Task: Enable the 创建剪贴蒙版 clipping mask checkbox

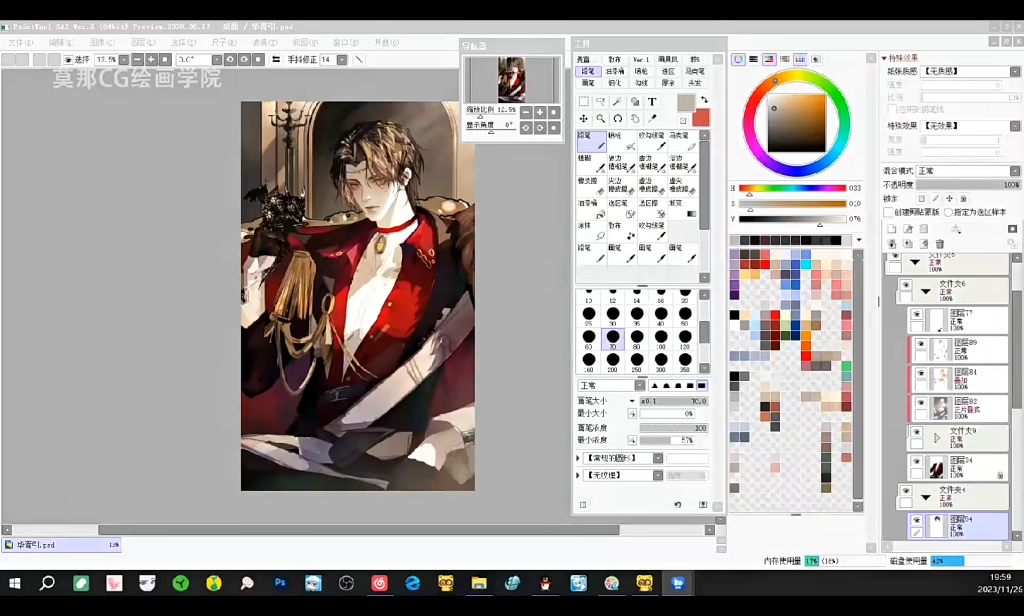Action: pos(888,212)
